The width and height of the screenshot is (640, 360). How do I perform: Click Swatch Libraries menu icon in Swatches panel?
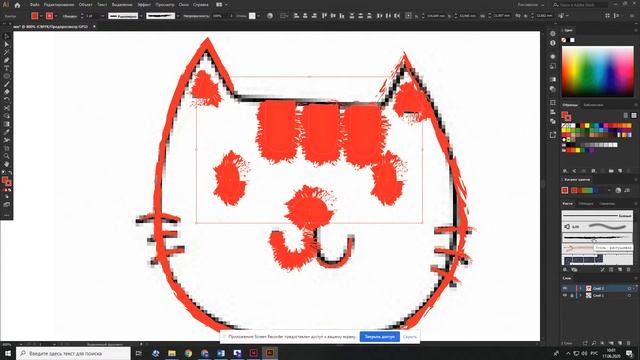565,171
